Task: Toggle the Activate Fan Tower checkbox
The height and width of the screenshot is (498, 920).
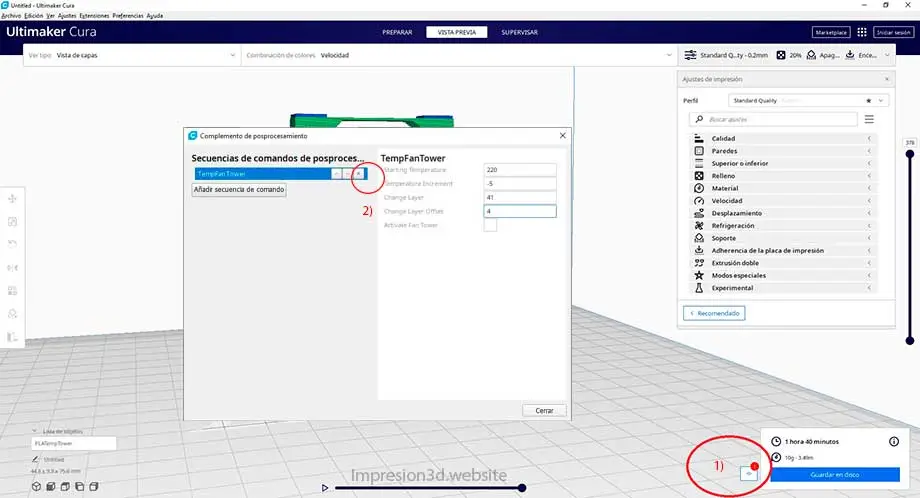Action: [490, 225]
